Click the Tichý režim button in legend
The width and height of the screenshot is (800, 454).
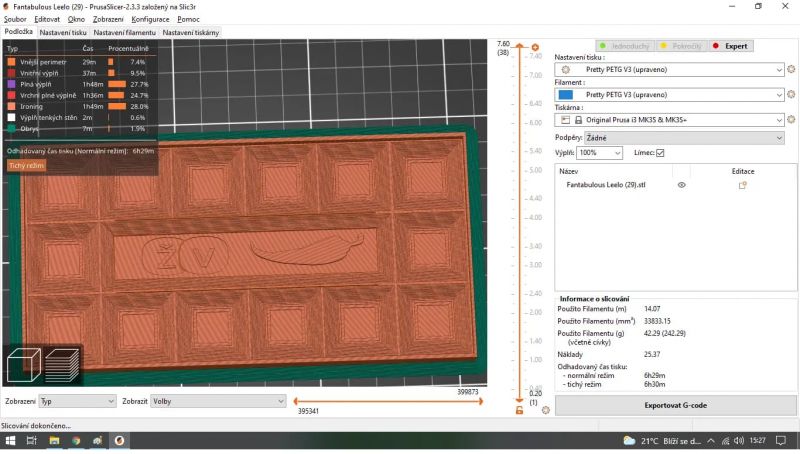click(27, 165)
